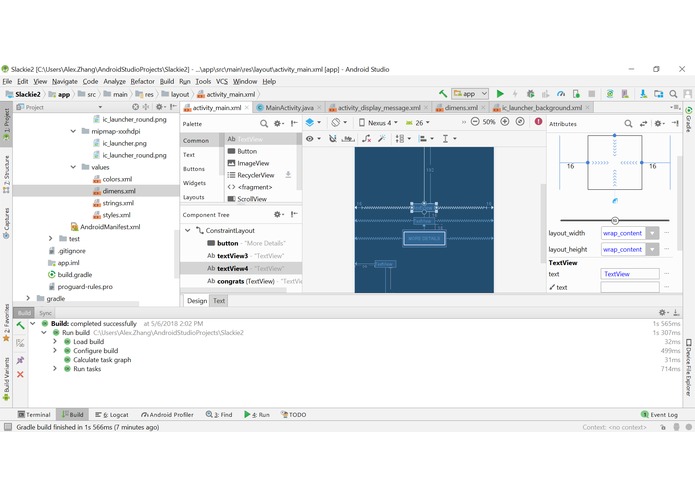Click search icon in Attributes panel
This screenshot has width=695, height=494.
(628, 124)
